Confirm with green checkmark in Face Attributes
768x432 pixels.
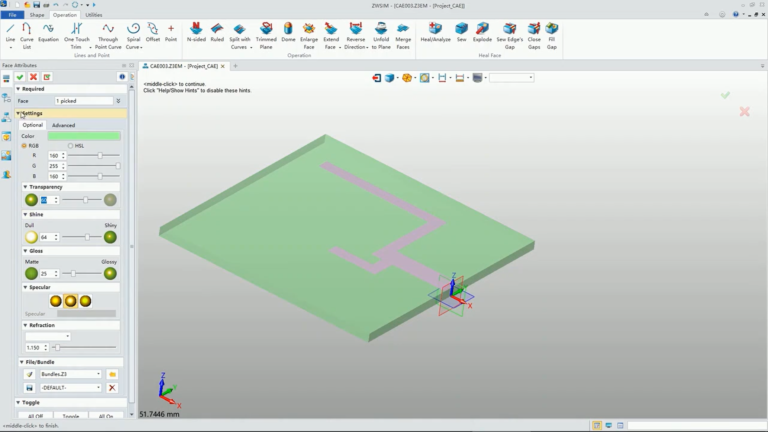[x=20, y=77]
